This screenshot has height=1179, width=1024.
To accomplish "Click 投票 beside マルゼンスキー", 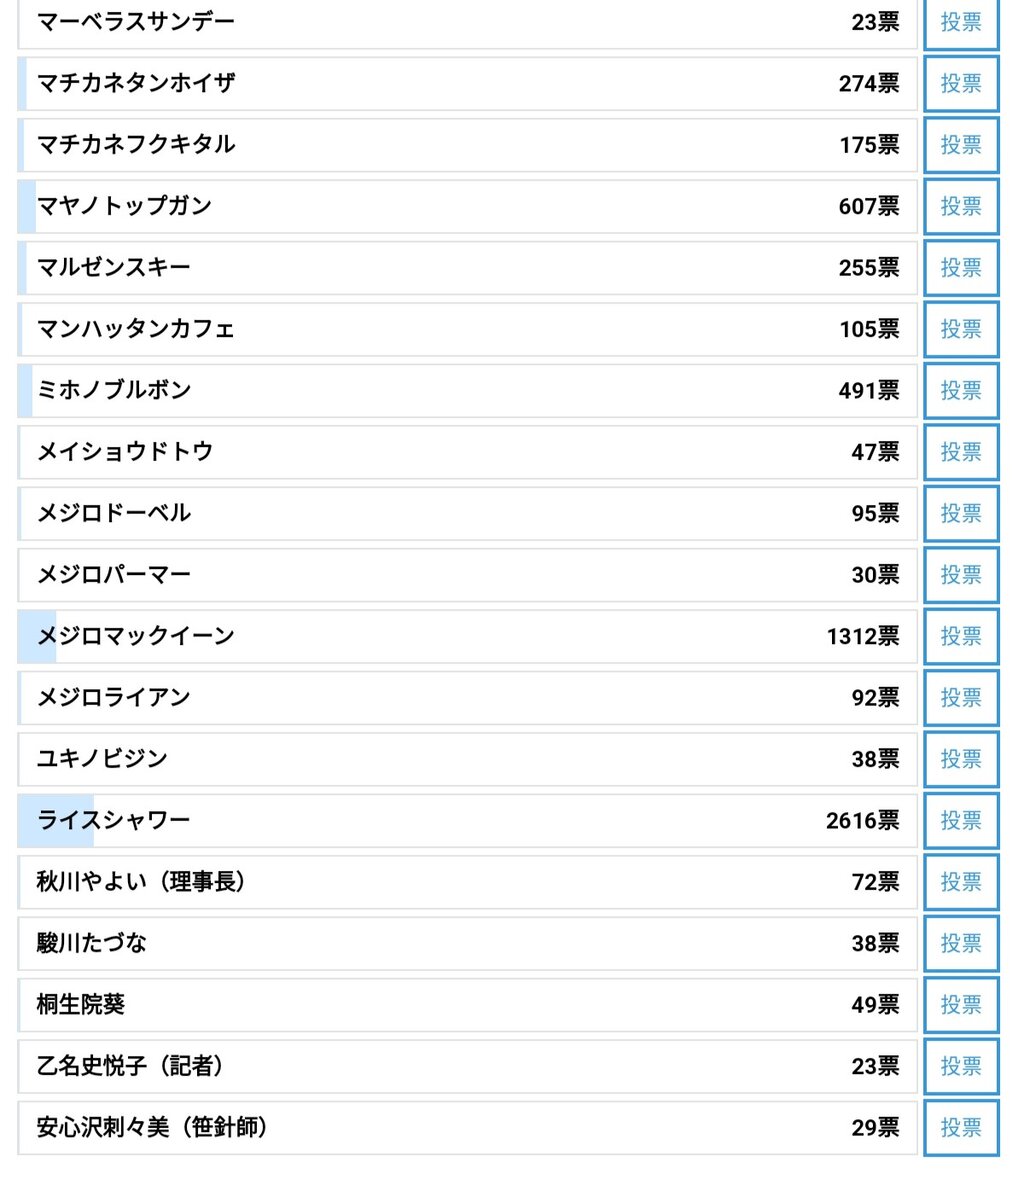I will (x=960, y=268).
